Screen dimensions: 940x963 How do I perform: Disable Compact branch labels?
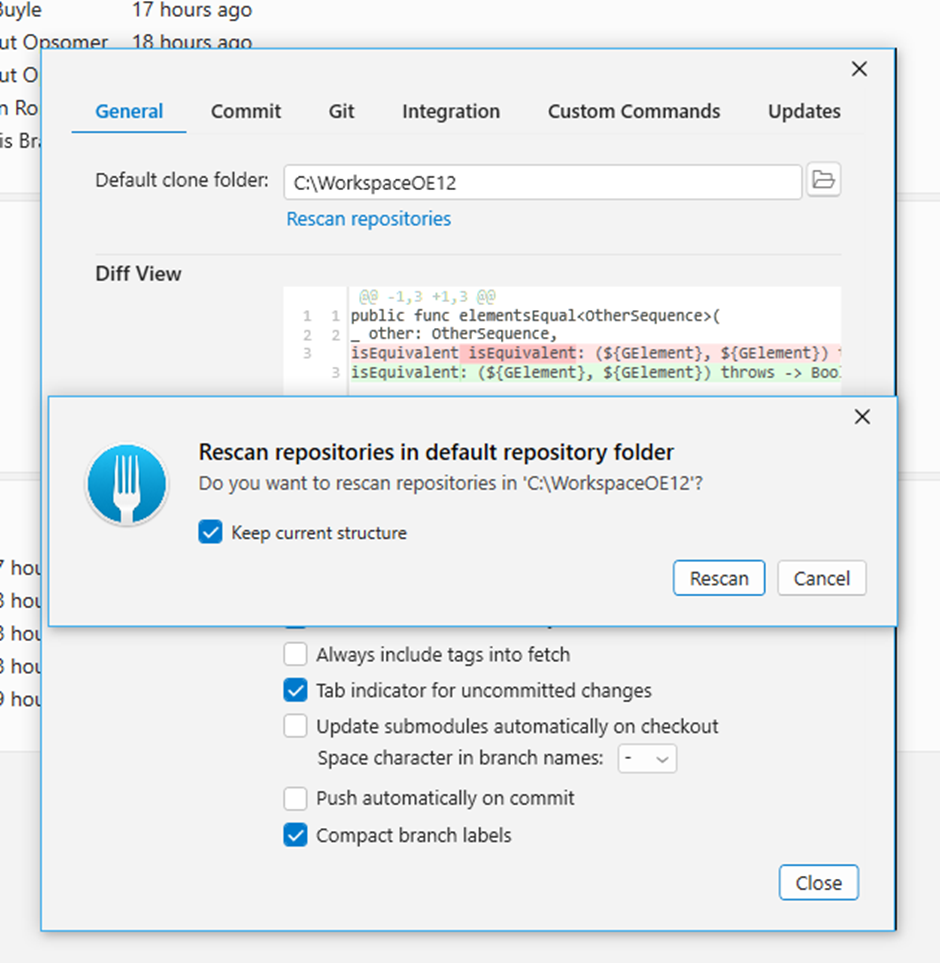[x=296, y=834]
